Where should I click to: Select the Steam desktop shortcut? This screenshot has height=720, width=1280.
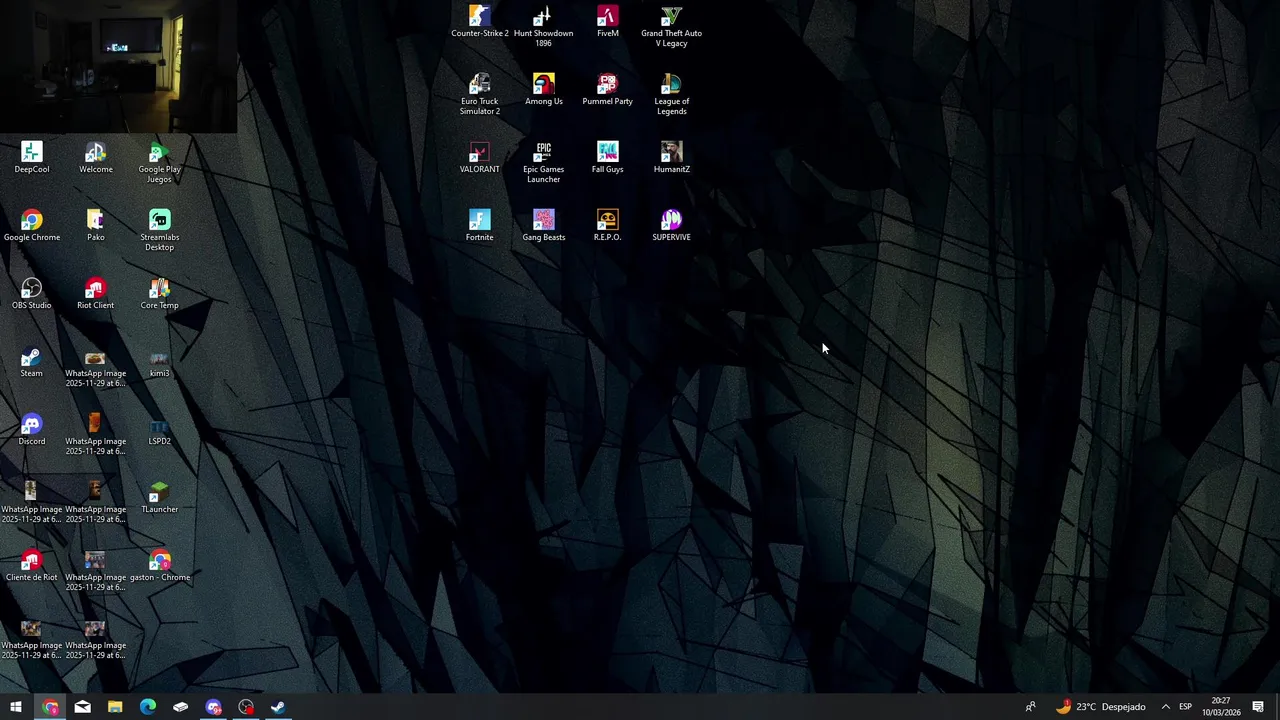pyautogui.click(x=32, y=361)
